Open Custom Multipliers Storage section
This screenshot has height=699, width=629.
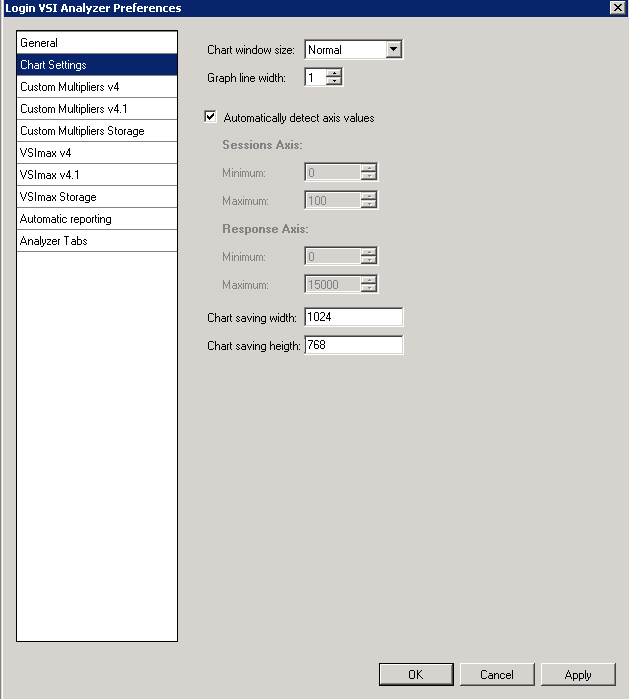point(97,131)
